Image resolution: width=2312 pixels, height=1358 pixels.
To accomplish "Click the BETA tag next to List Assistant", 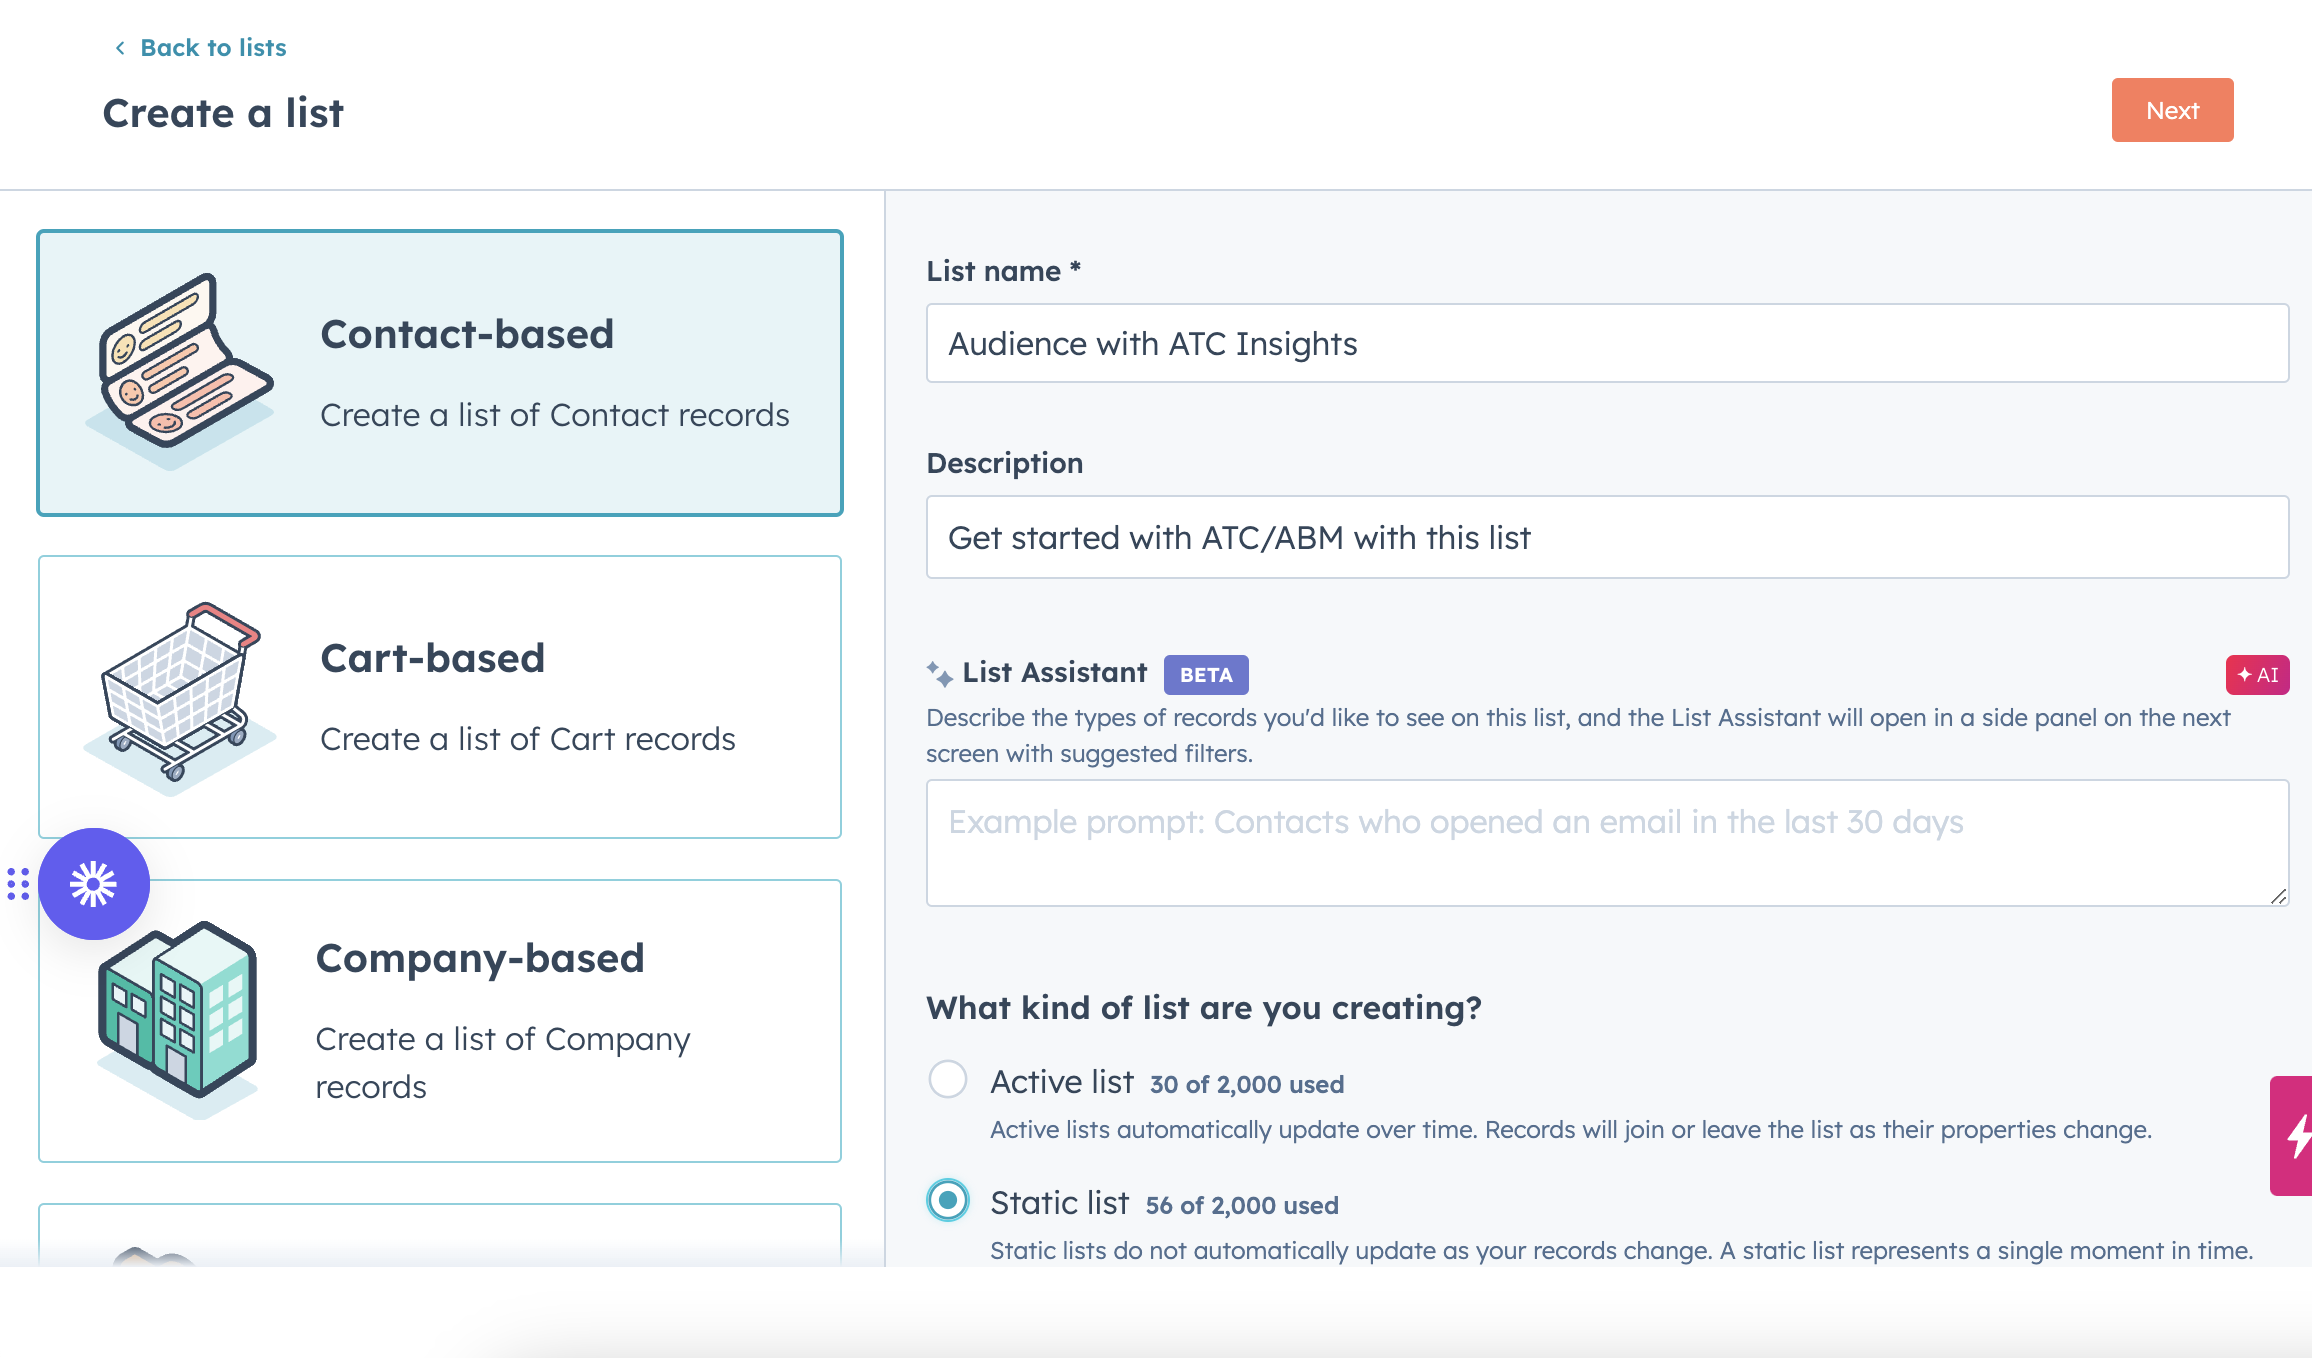I will (x=1206, y=675).
